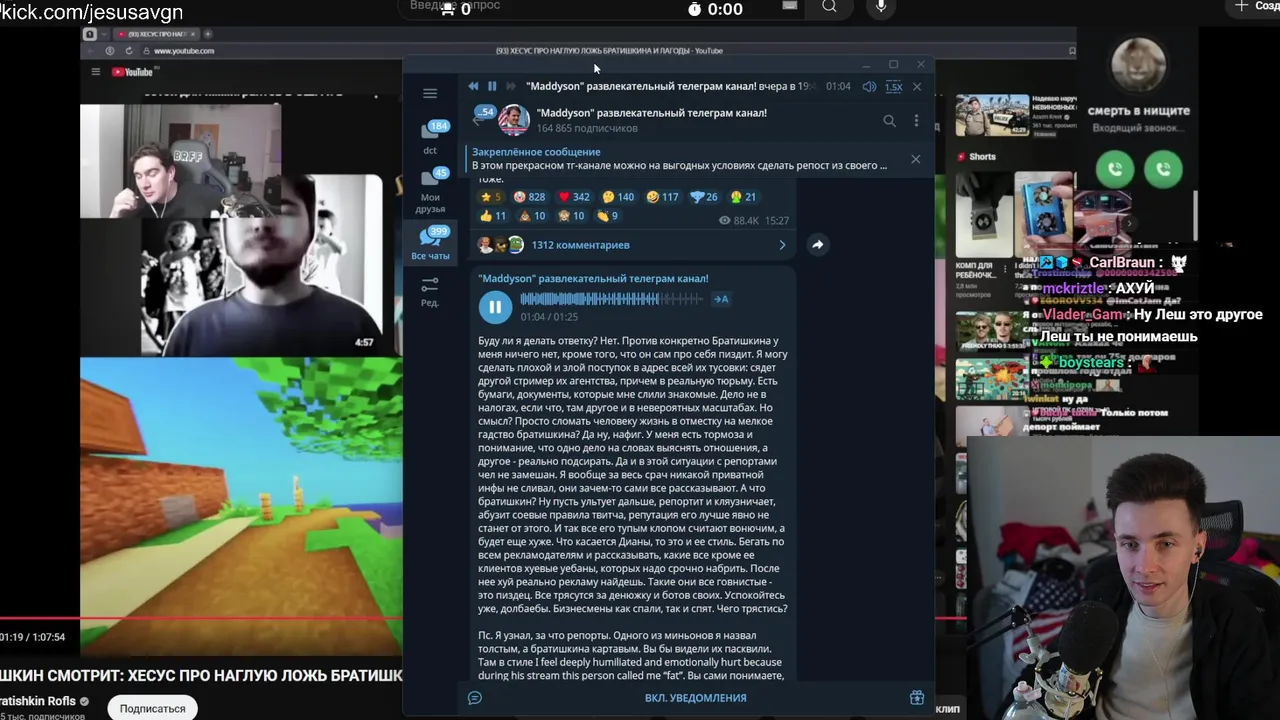Reload the page in the browser
Screen dimensions: 1280x720
129,51
